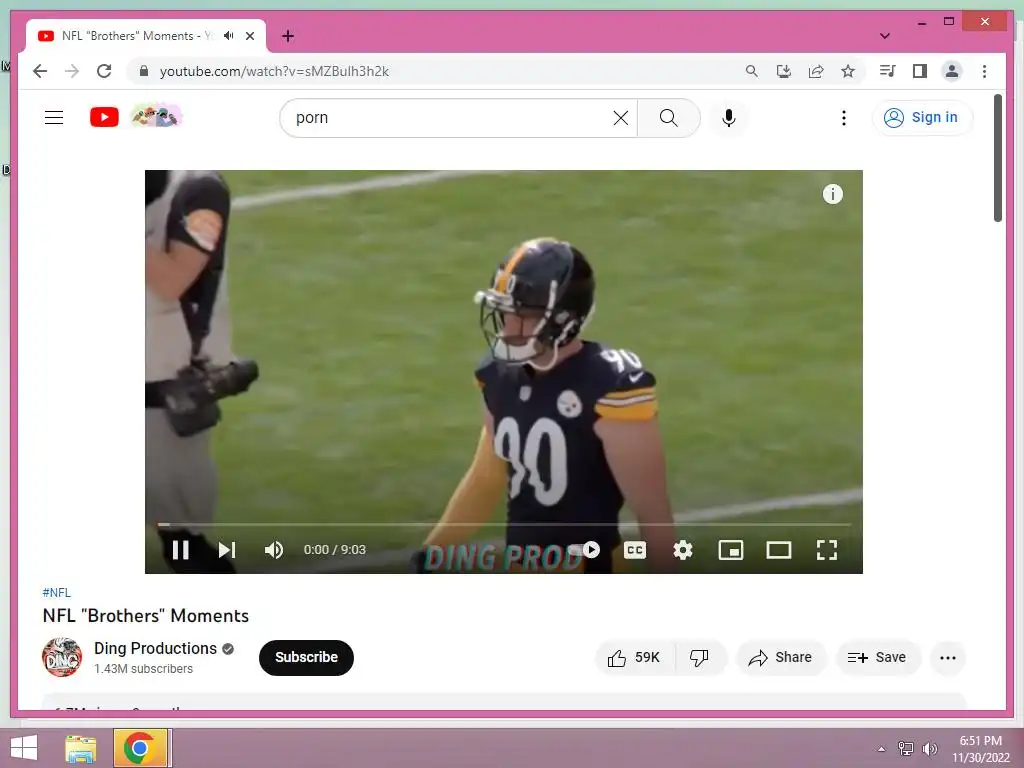Toggle closed captions CC

pyautogui.click(x=635, y=550)
